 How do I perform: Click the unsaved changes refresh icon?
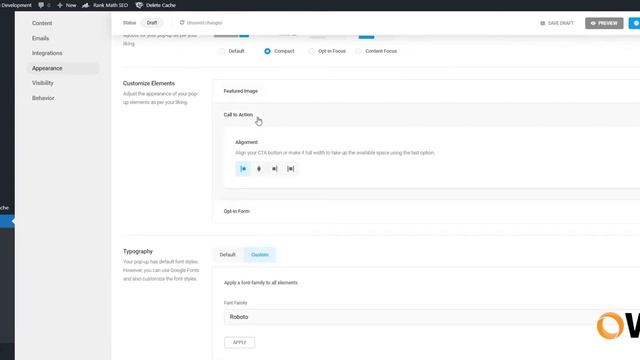click(x=182, y=22)
